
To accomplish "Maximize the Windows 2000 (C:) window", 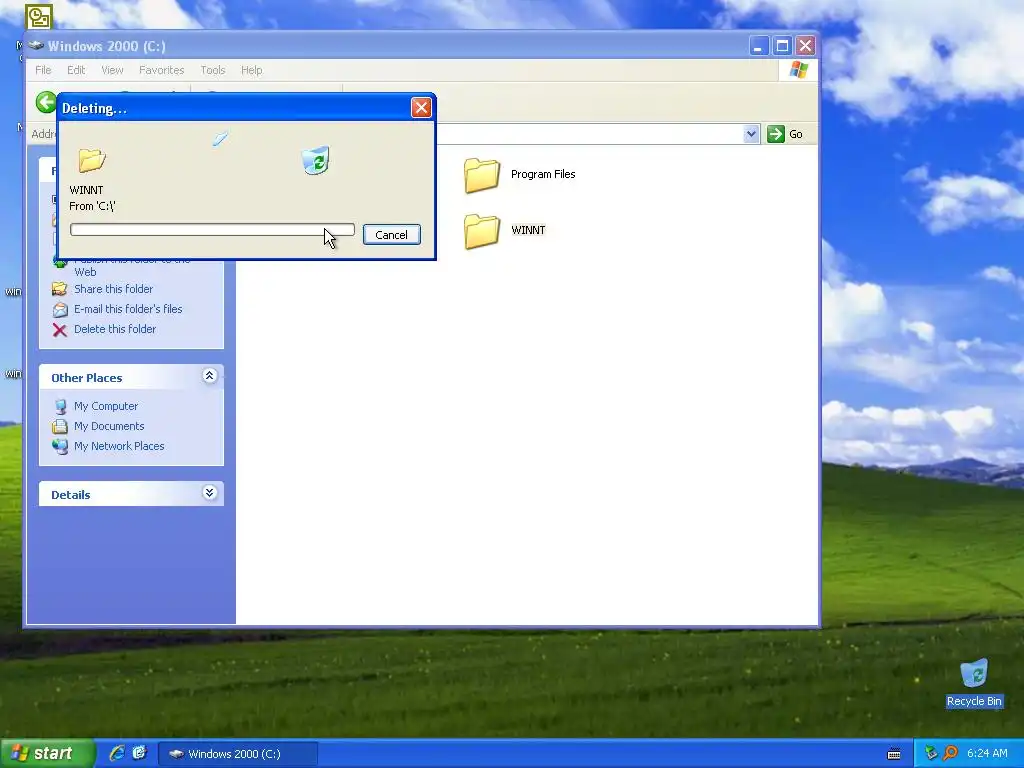I will point(782,46).
